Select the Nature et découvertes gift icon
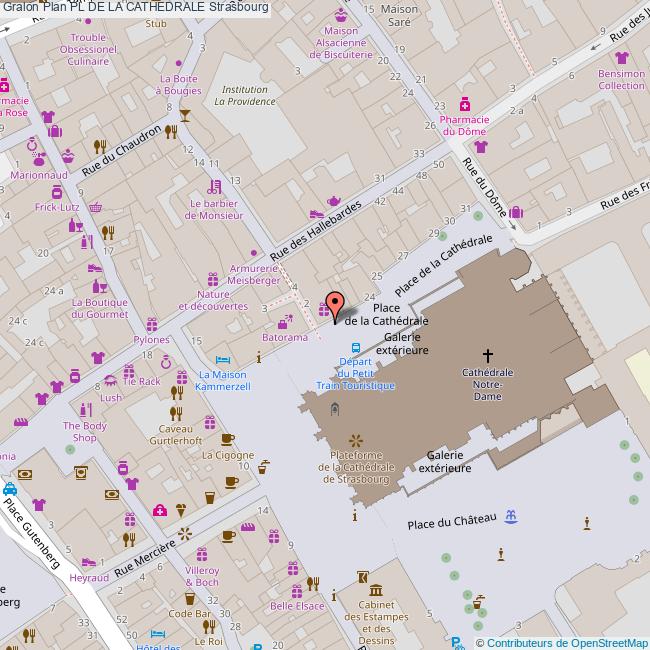The image size is (650, 650). [x=212, y=279]
